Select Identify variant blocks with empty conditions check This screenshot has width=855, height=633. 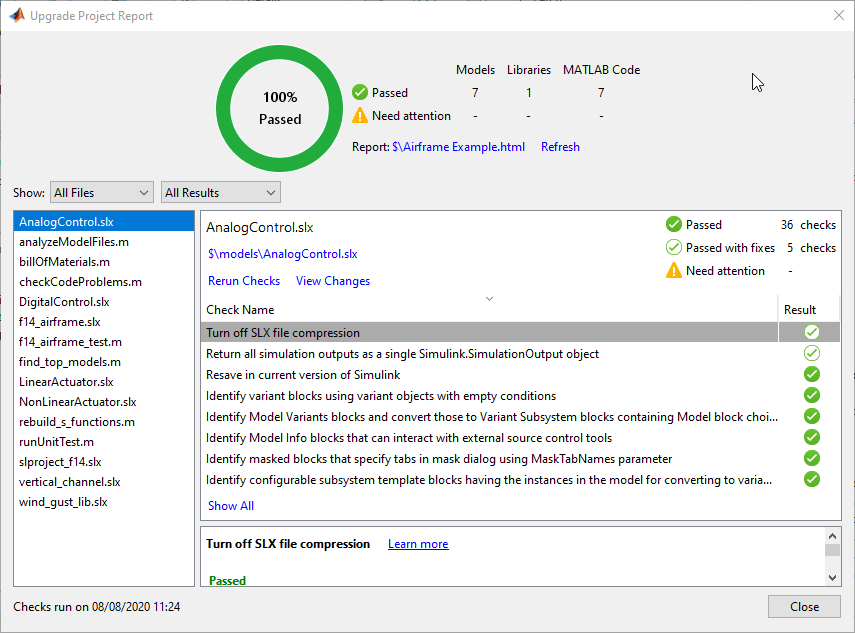pos(489,396)
